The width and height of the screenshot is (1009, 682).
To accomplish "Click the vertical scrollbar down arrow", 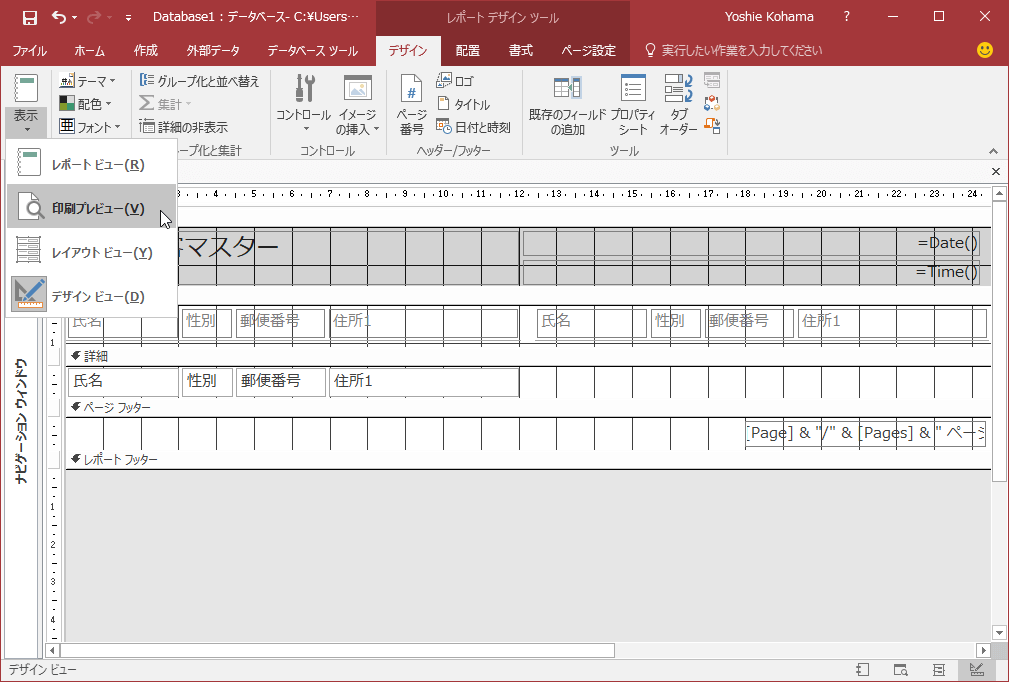I will coord(999,633).
